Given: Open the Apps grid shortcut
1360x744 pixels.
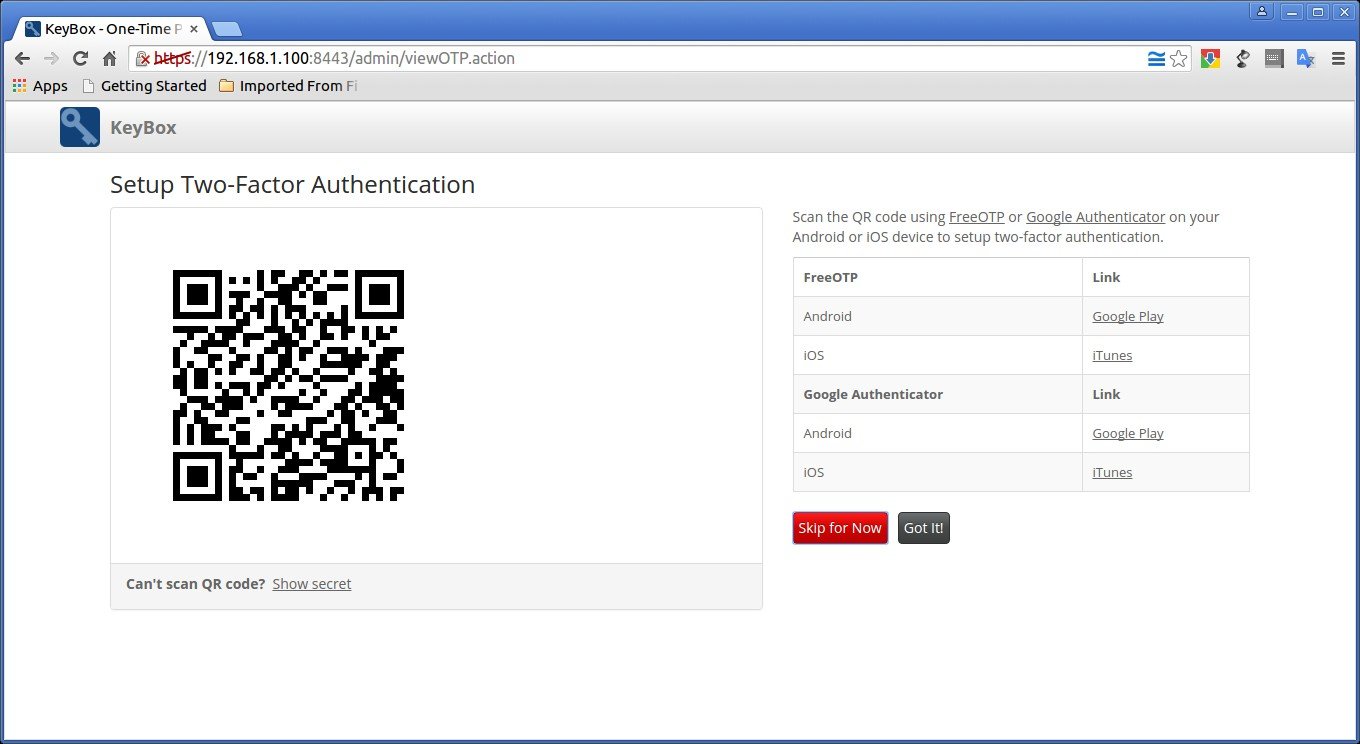Looking at the screenshot, I should [x=40, y=86].
